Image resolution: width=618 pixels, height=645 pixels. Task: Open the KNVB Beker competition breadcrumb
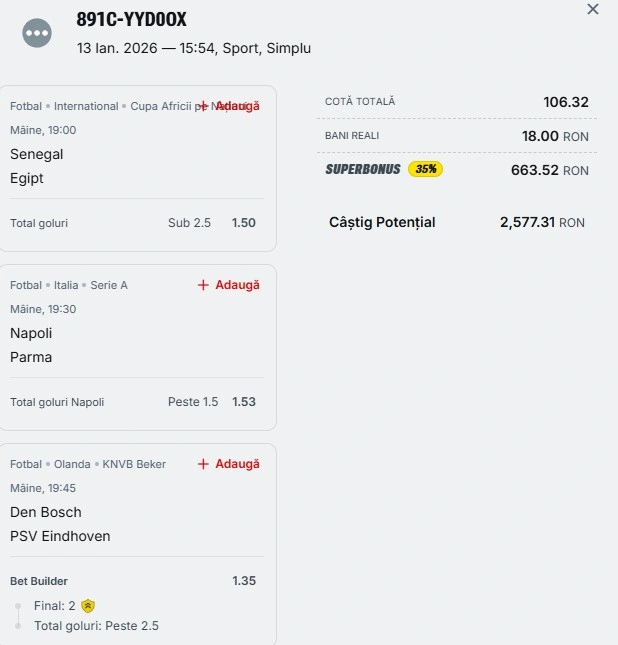pos(134,464)
